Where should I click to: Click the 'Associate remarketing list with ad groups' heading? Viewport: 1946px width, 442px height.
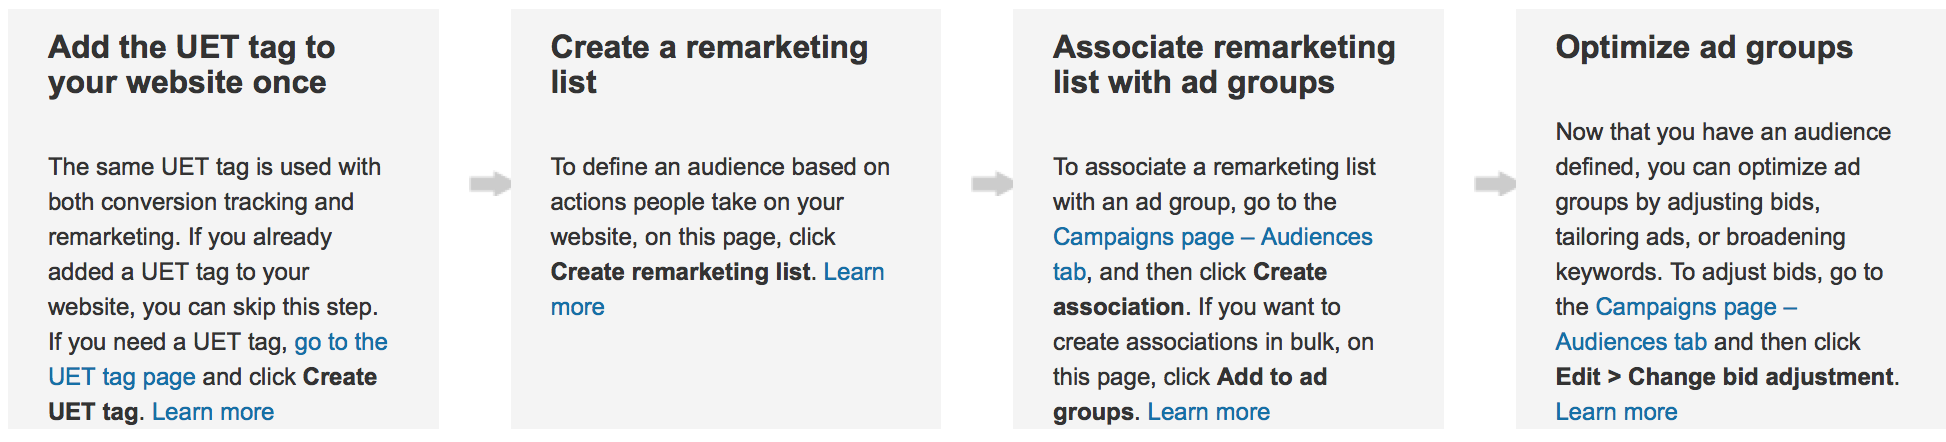pyautogui.click(x=1224, y=64)
